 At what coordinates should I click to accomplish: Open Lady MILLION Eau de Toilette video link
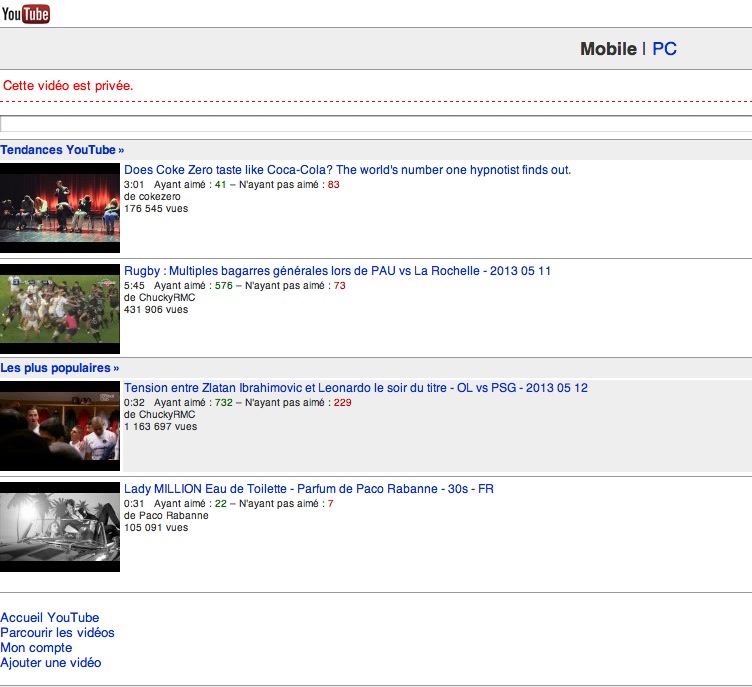[308, 489]
